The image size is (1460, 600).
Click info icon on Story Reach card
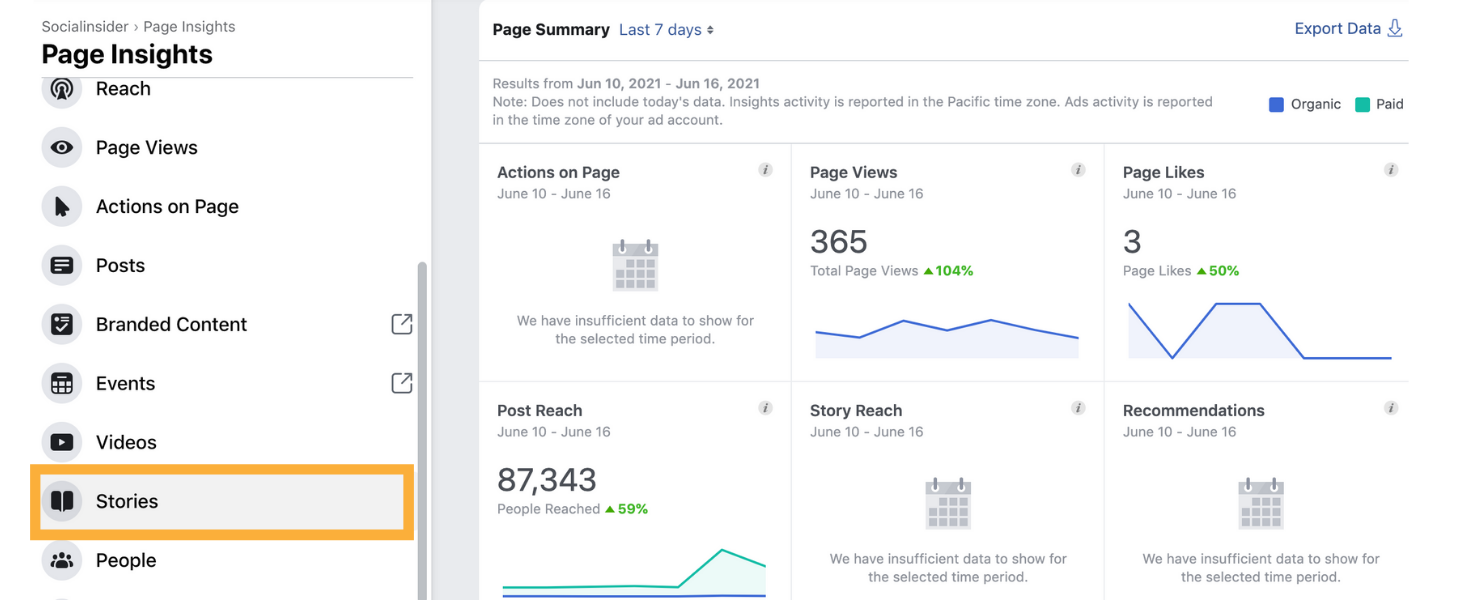pos(1078,408)
